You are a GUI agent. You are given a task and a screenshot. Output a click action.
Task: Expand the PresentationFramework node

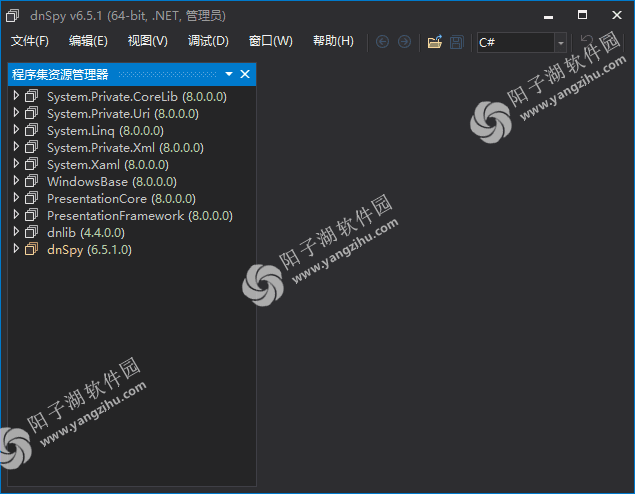coord(16,215)
